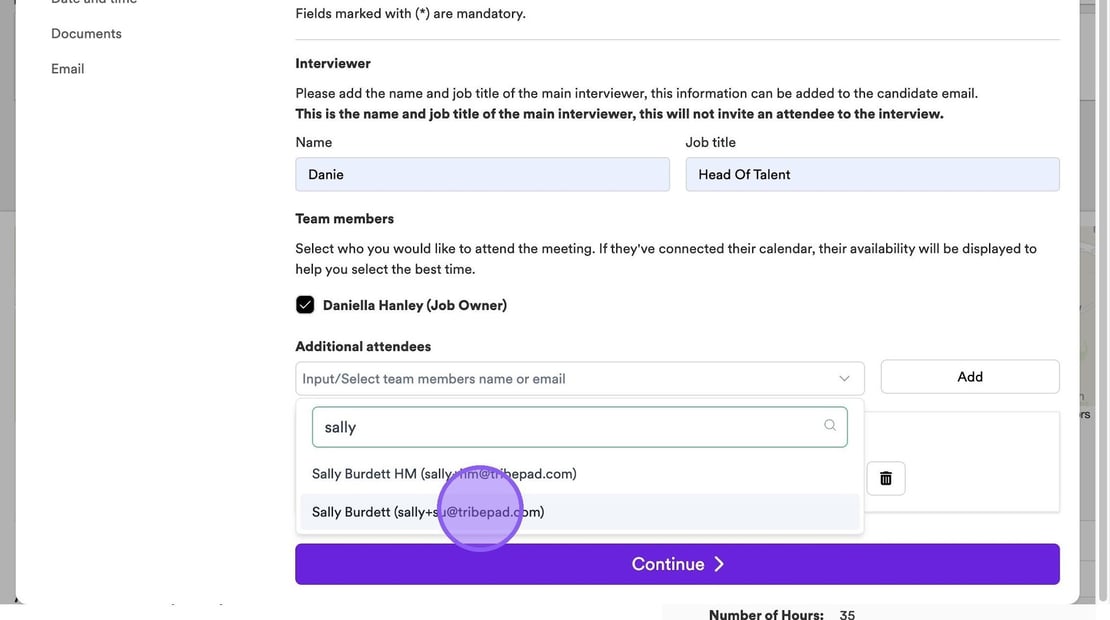
Task: Click the 'Head Of Talent' job title field
Action: (872, 174)
